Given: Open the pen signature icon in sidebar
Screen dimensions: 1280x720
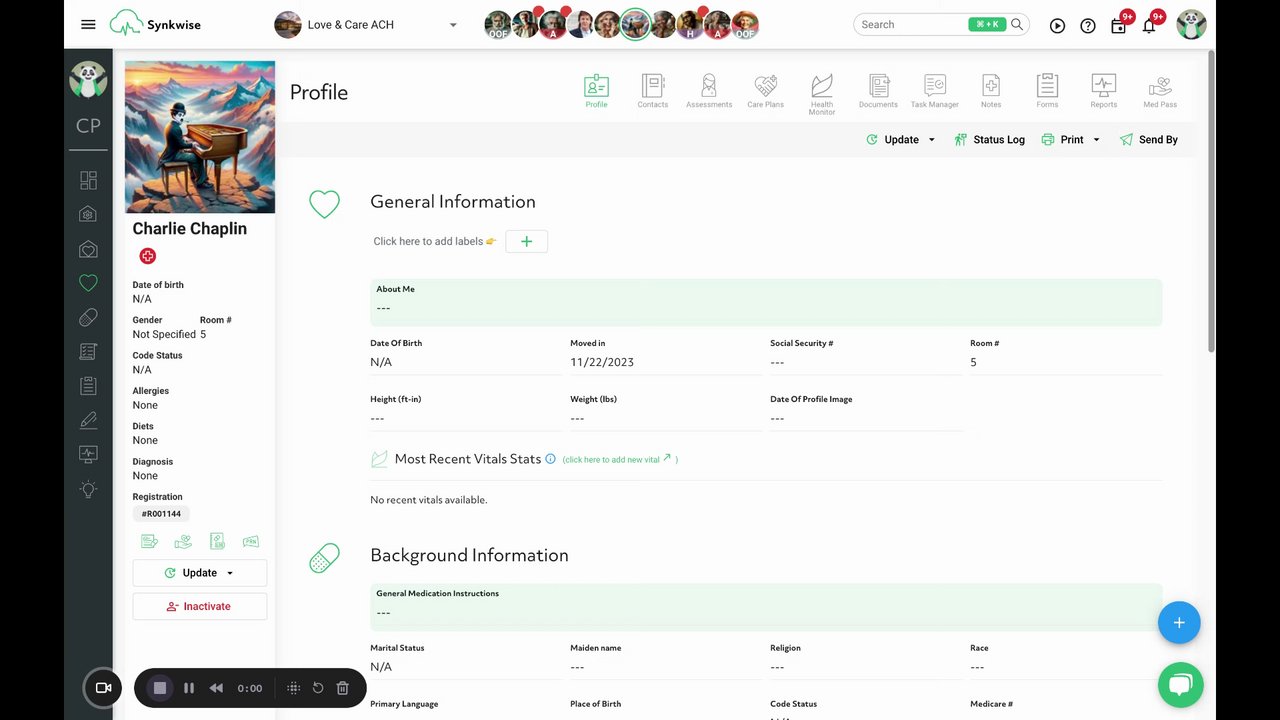Looking at the screenshot, I should click(88, 420).
